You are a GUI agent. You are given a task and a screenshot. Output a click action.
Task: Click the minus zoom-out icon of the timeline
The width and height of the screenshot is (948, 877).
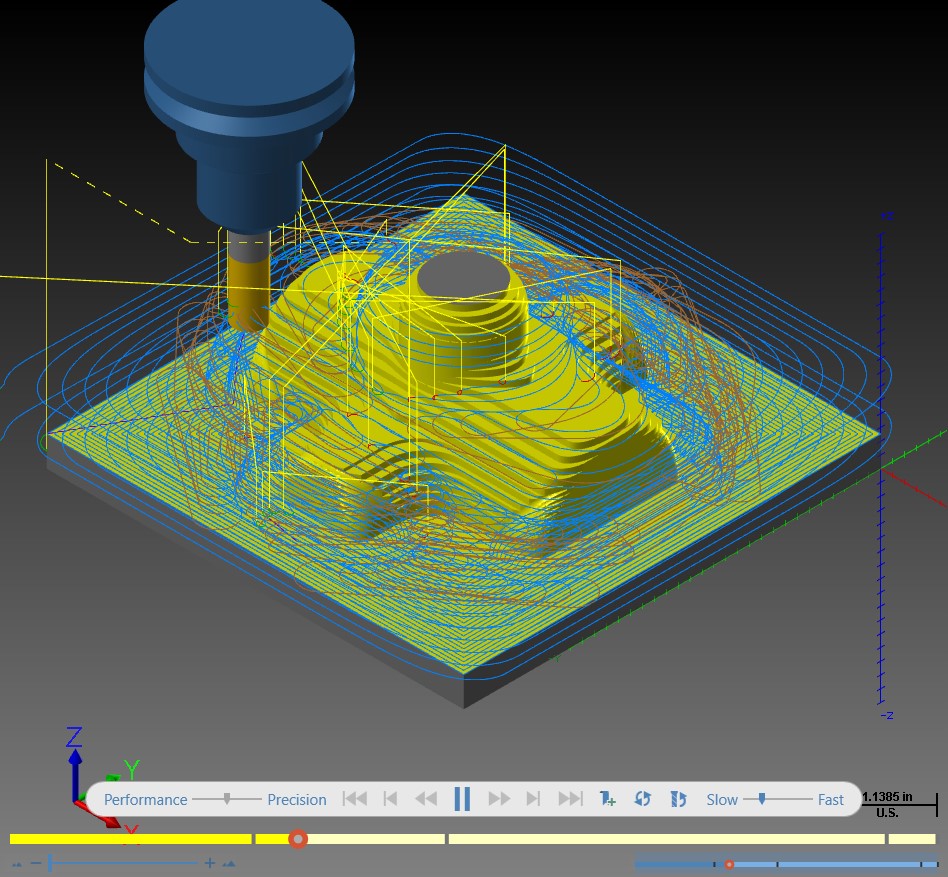36,863
